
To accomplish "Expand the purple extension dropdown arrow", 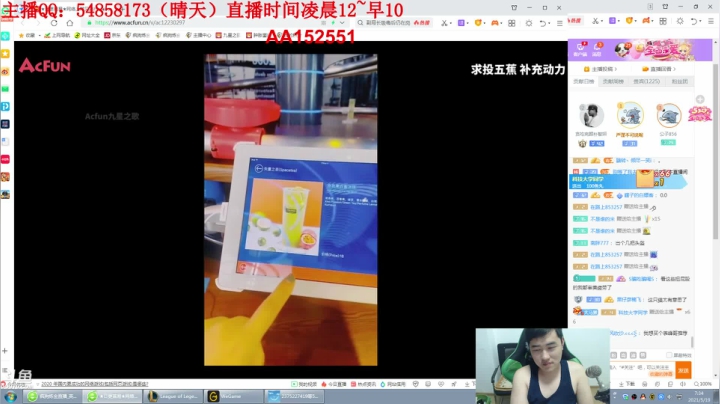I will point(467,23).
